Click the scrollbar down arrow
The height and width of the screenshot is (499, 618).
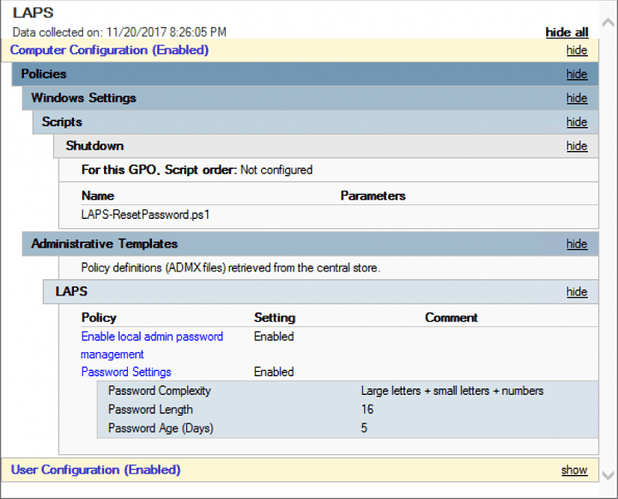(x=608, y=478)
